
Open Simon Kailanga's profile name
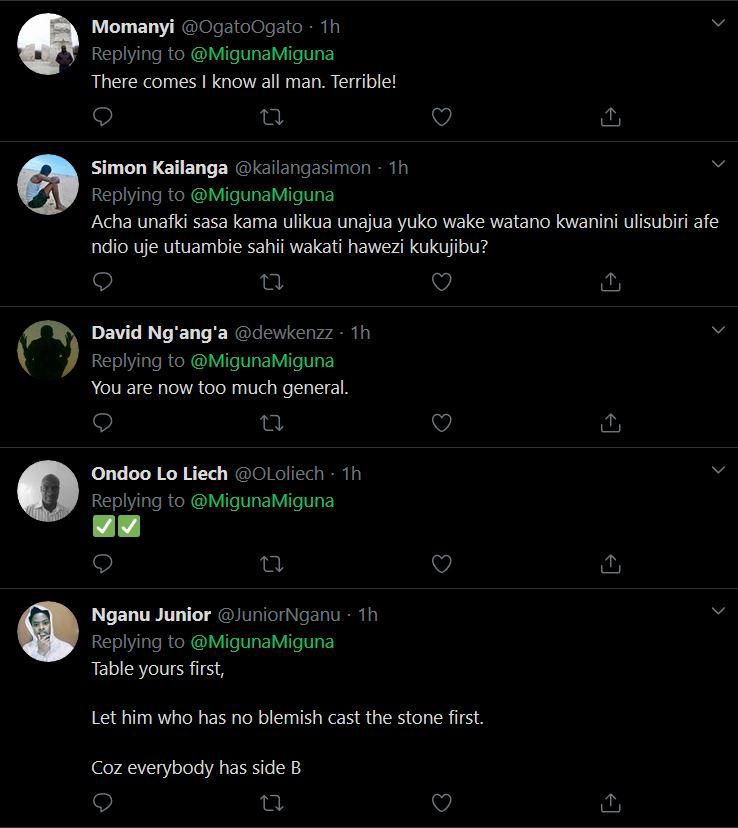coord(159,168)
